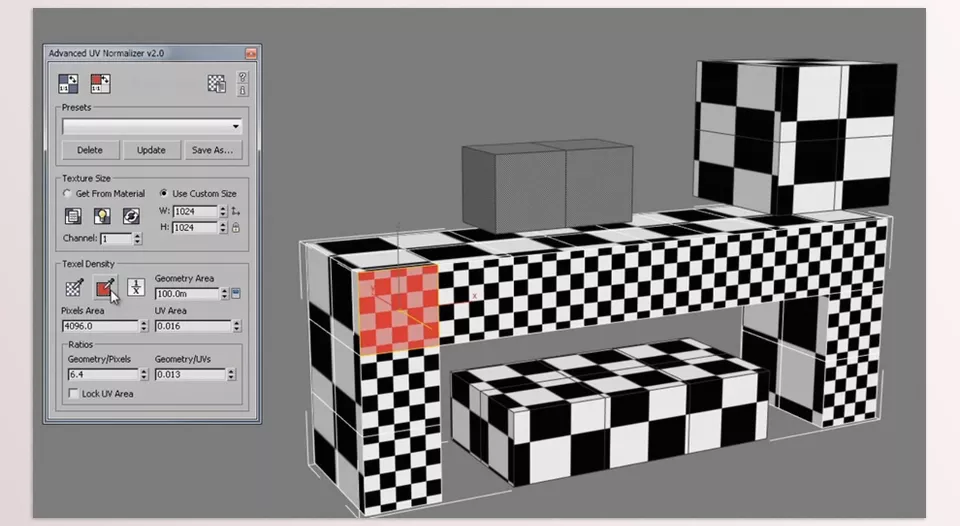Click the UV Area value field
This screenshot has height=526, width=960.
click(x=193, y=326)
